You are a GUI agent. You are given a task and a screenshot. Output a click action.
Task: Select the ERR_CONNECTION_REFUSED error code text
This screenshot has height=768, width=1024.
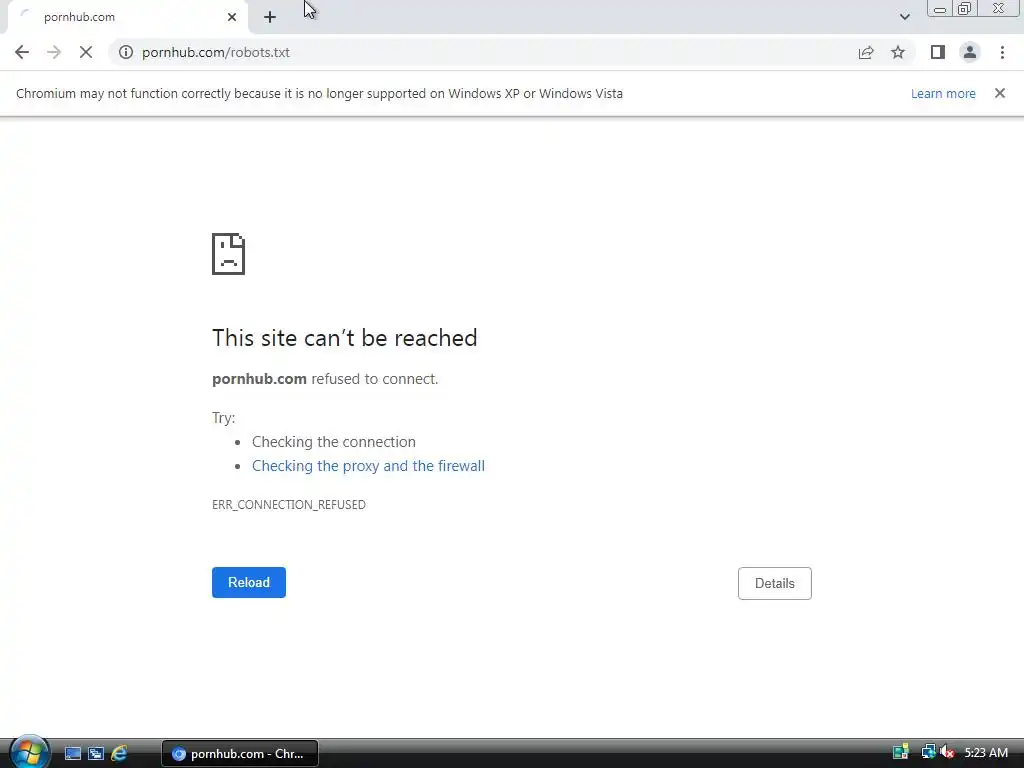coord(289,505)
